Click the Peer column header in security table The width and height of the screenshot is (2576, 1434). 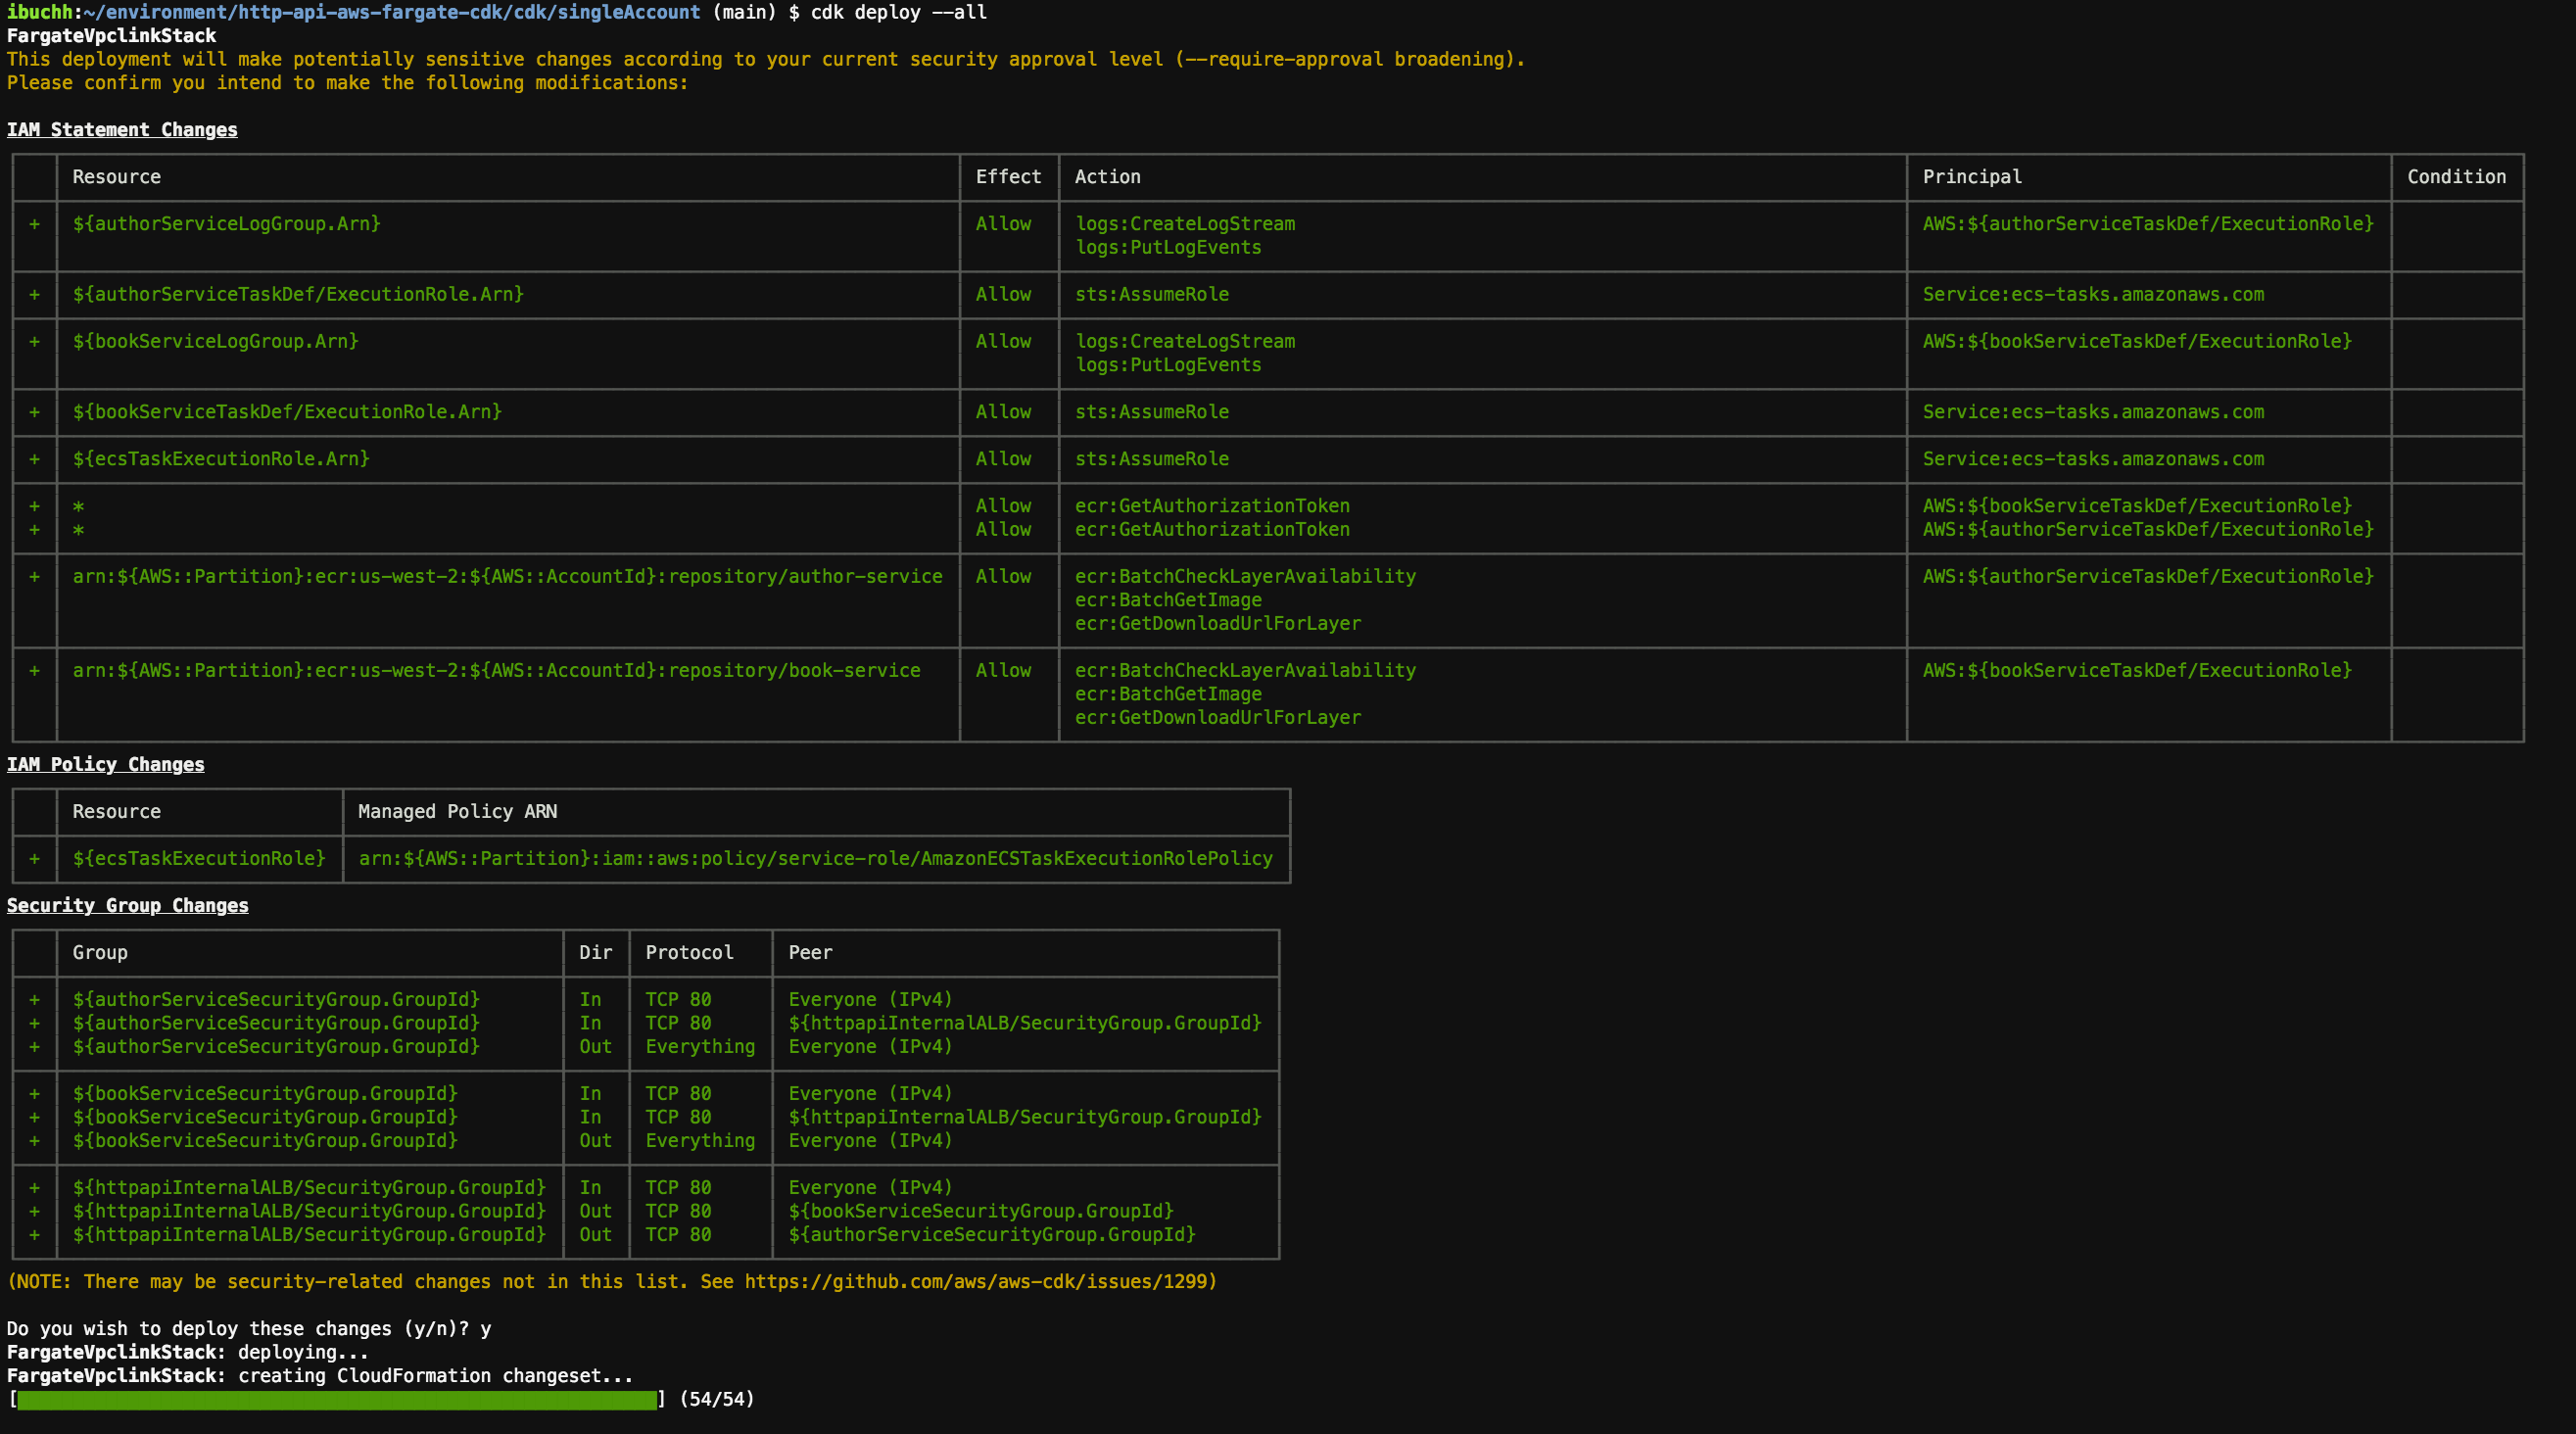tap(809, 953)
